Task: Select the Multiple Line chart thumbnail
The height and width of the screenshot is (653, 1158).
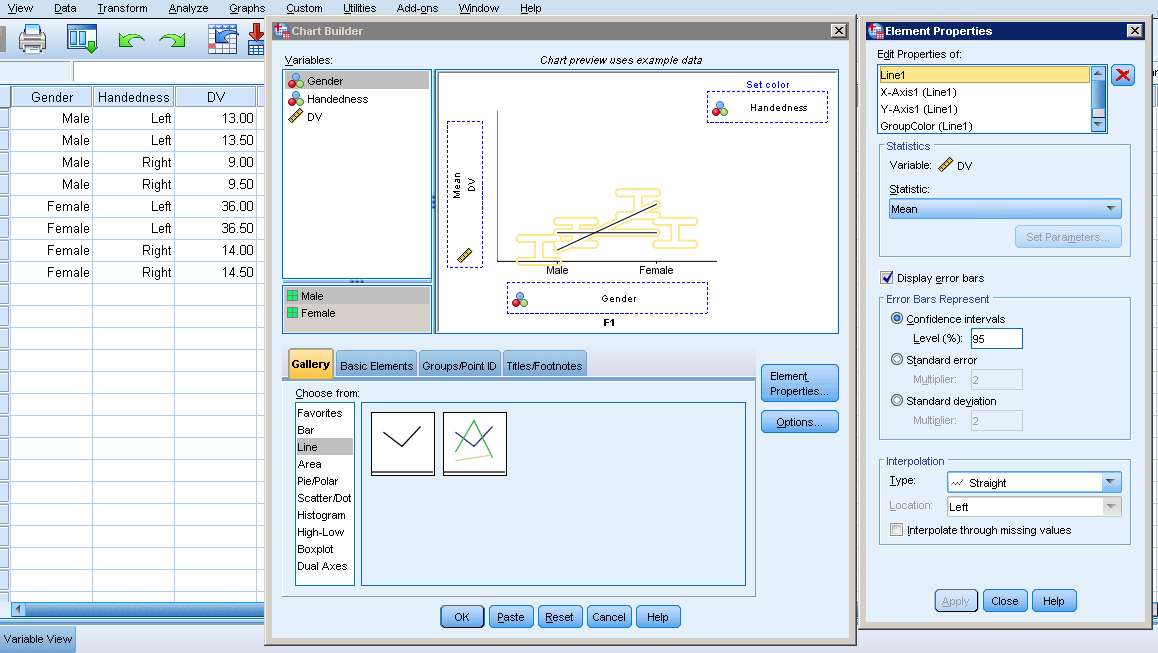Action: (475, 443)
